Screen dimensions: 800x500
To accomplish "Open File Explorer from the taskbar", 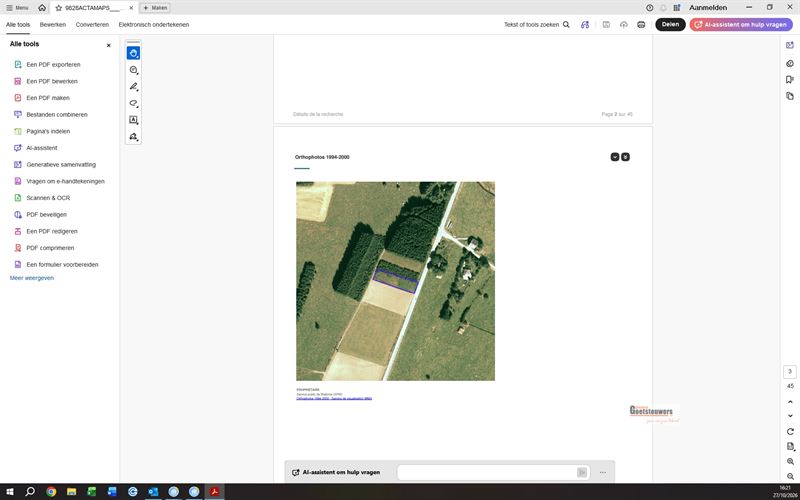I will pyautogui.click(x=71, y=492).
